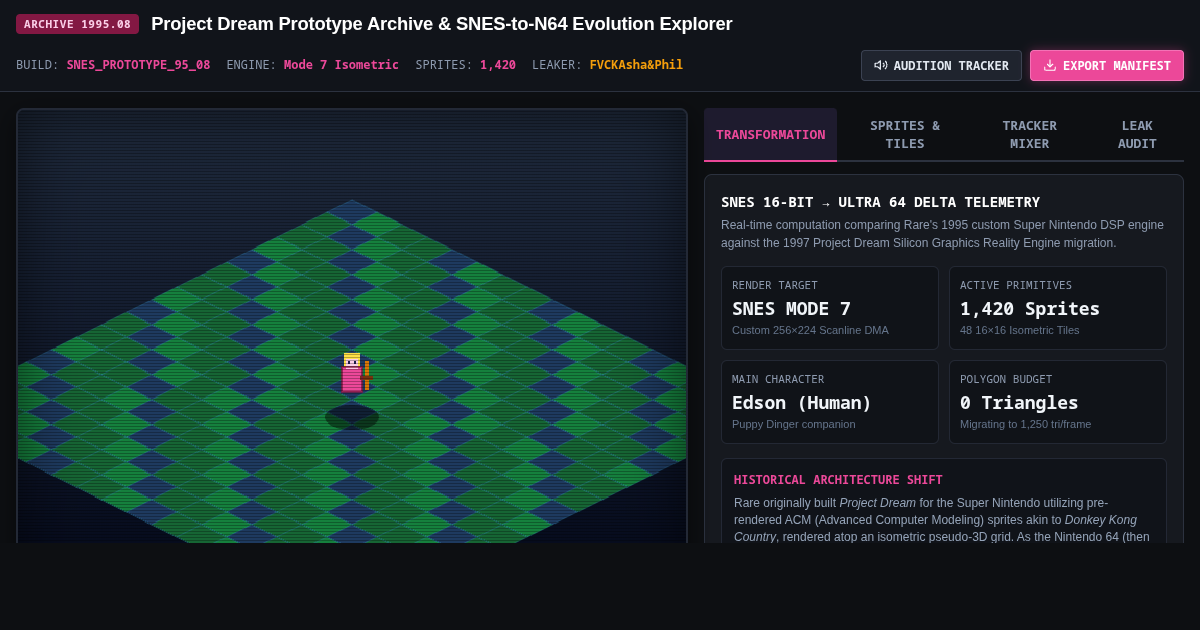The image size is (1200, 630).
Task: Click the HISTORICAL ARCHITECTURE SHIFT heading
Action: (x=838, y=480)
